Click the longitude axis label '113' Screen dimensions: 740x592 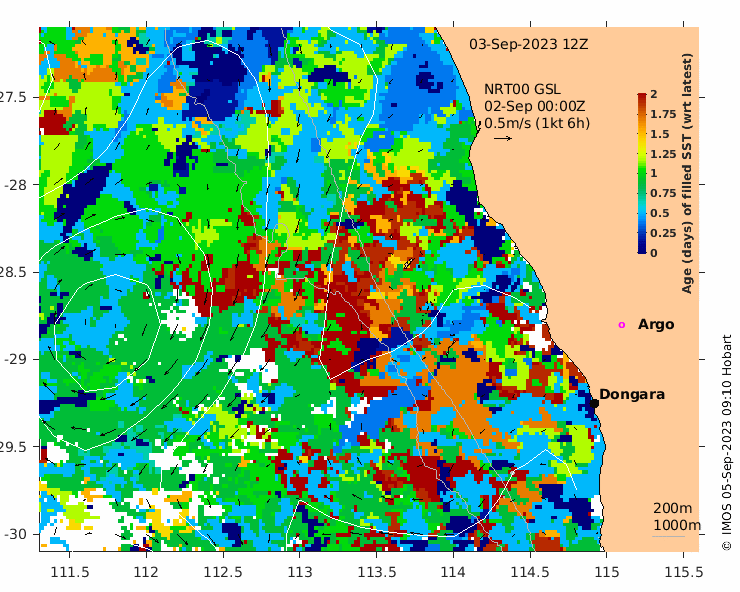point(300,572)
